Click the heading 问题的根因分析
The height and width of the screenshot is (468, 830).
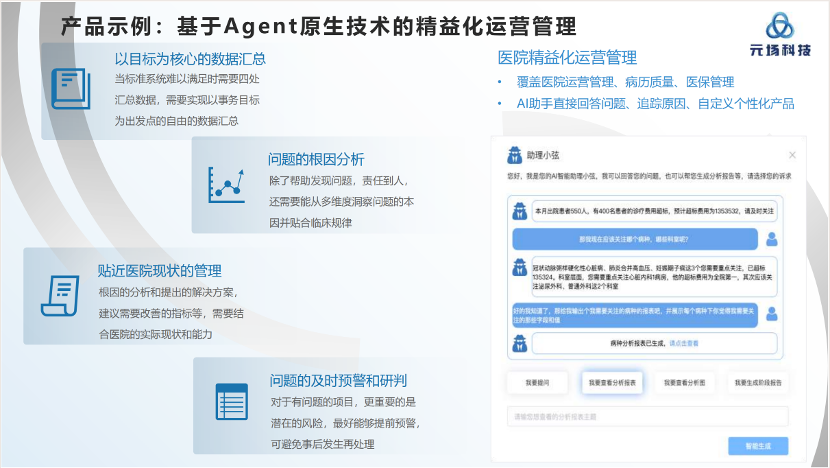pos(316,159)
